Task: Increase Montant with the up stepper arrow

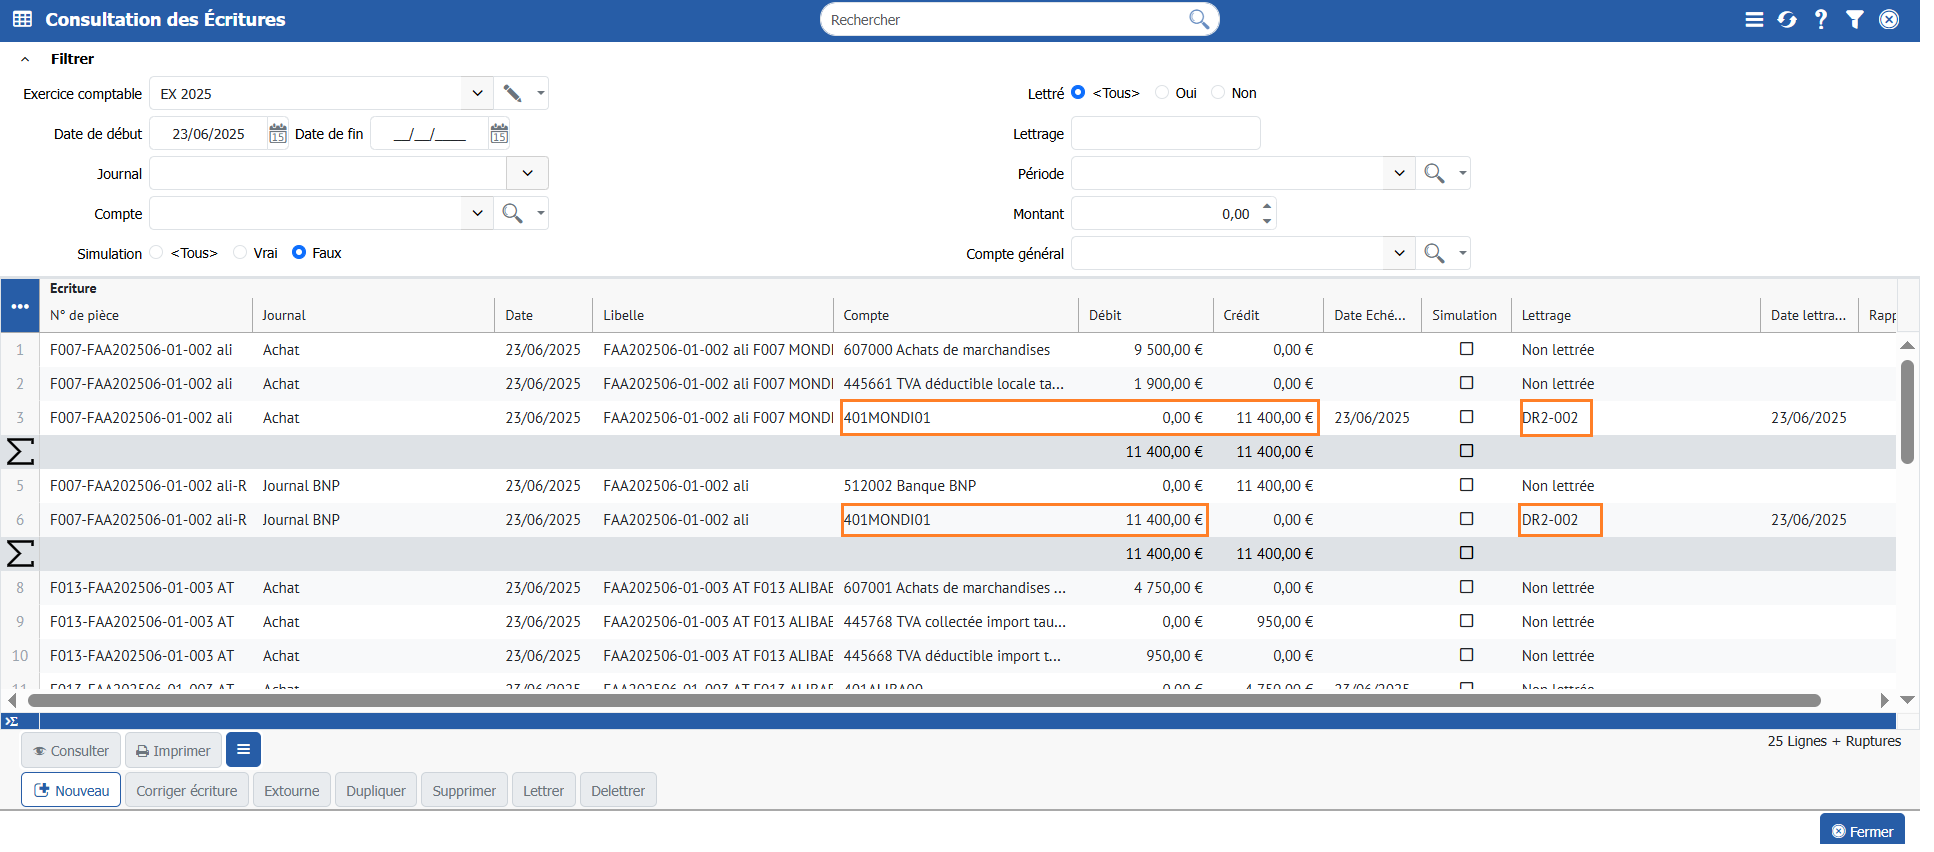Action: click(1267, 207)
